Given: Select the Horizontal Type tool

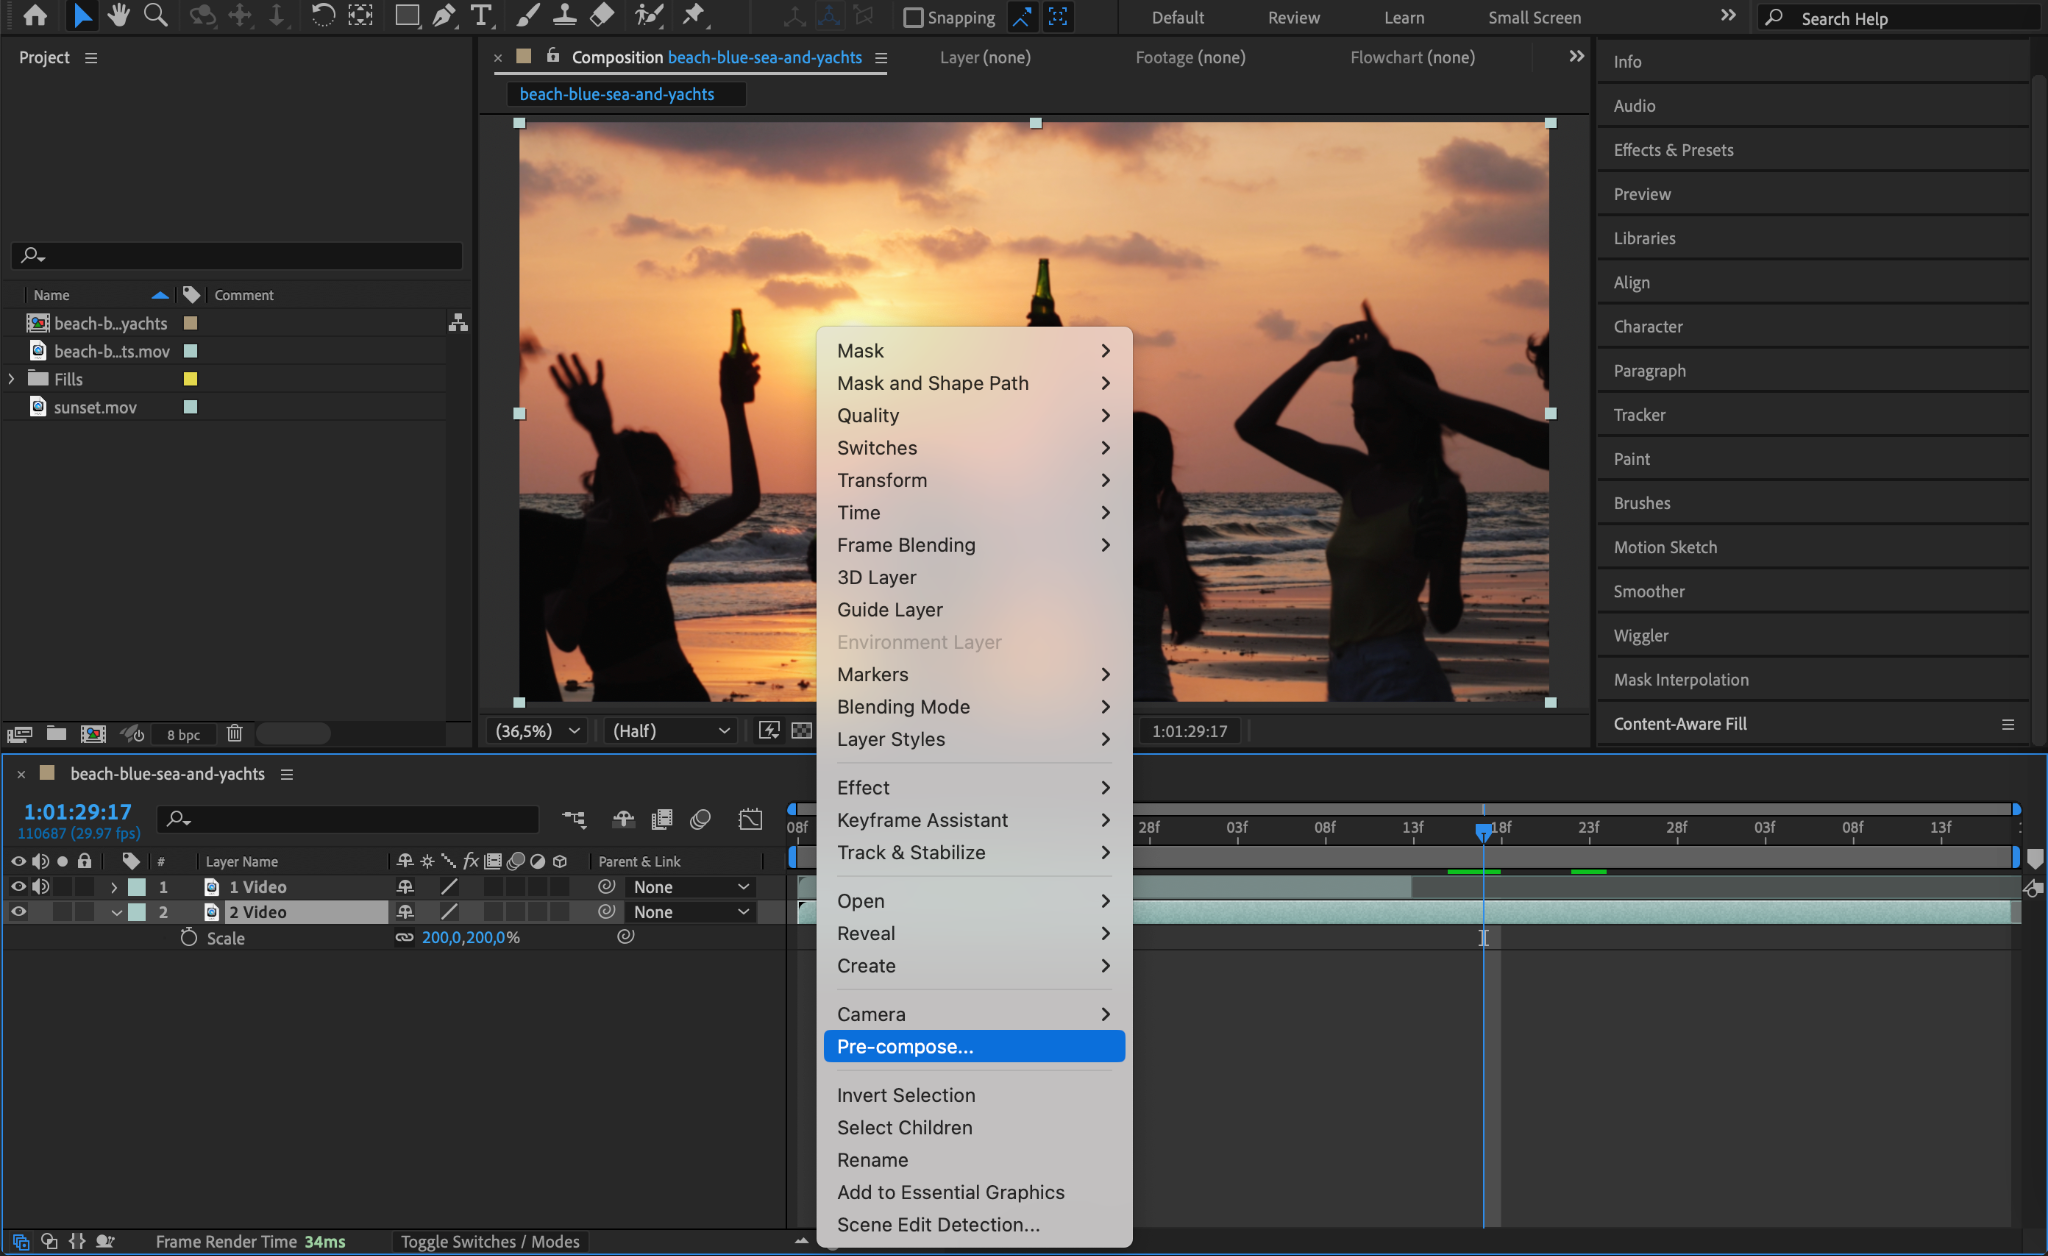Looking at the screenshot, I should coord(481,15).
